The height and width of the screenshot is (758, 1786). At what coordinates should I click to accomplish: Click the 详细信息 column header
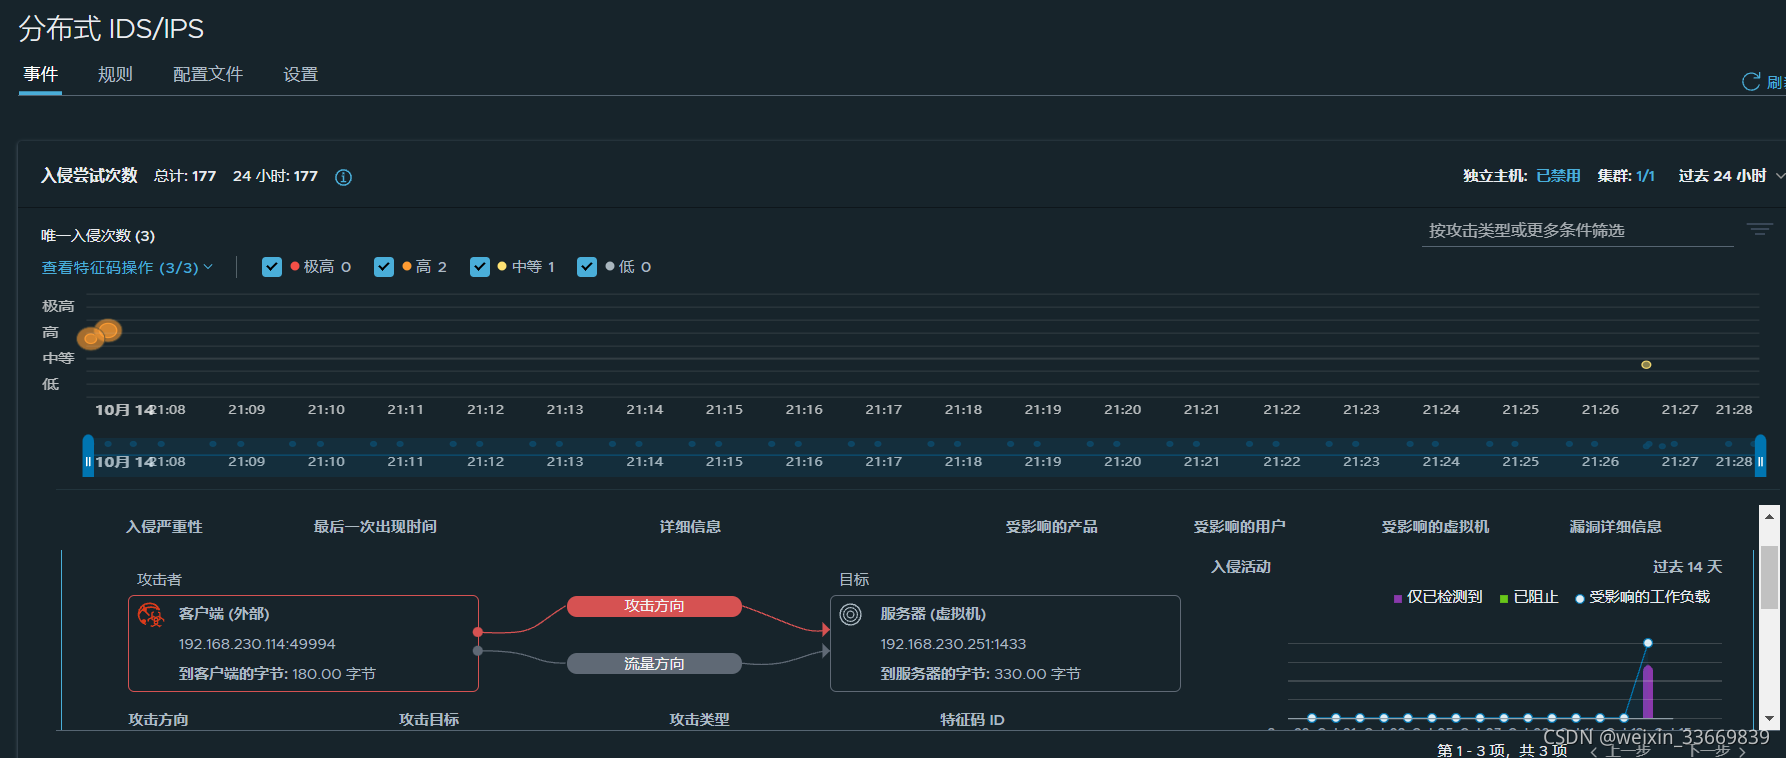click(x=690, y=527)
